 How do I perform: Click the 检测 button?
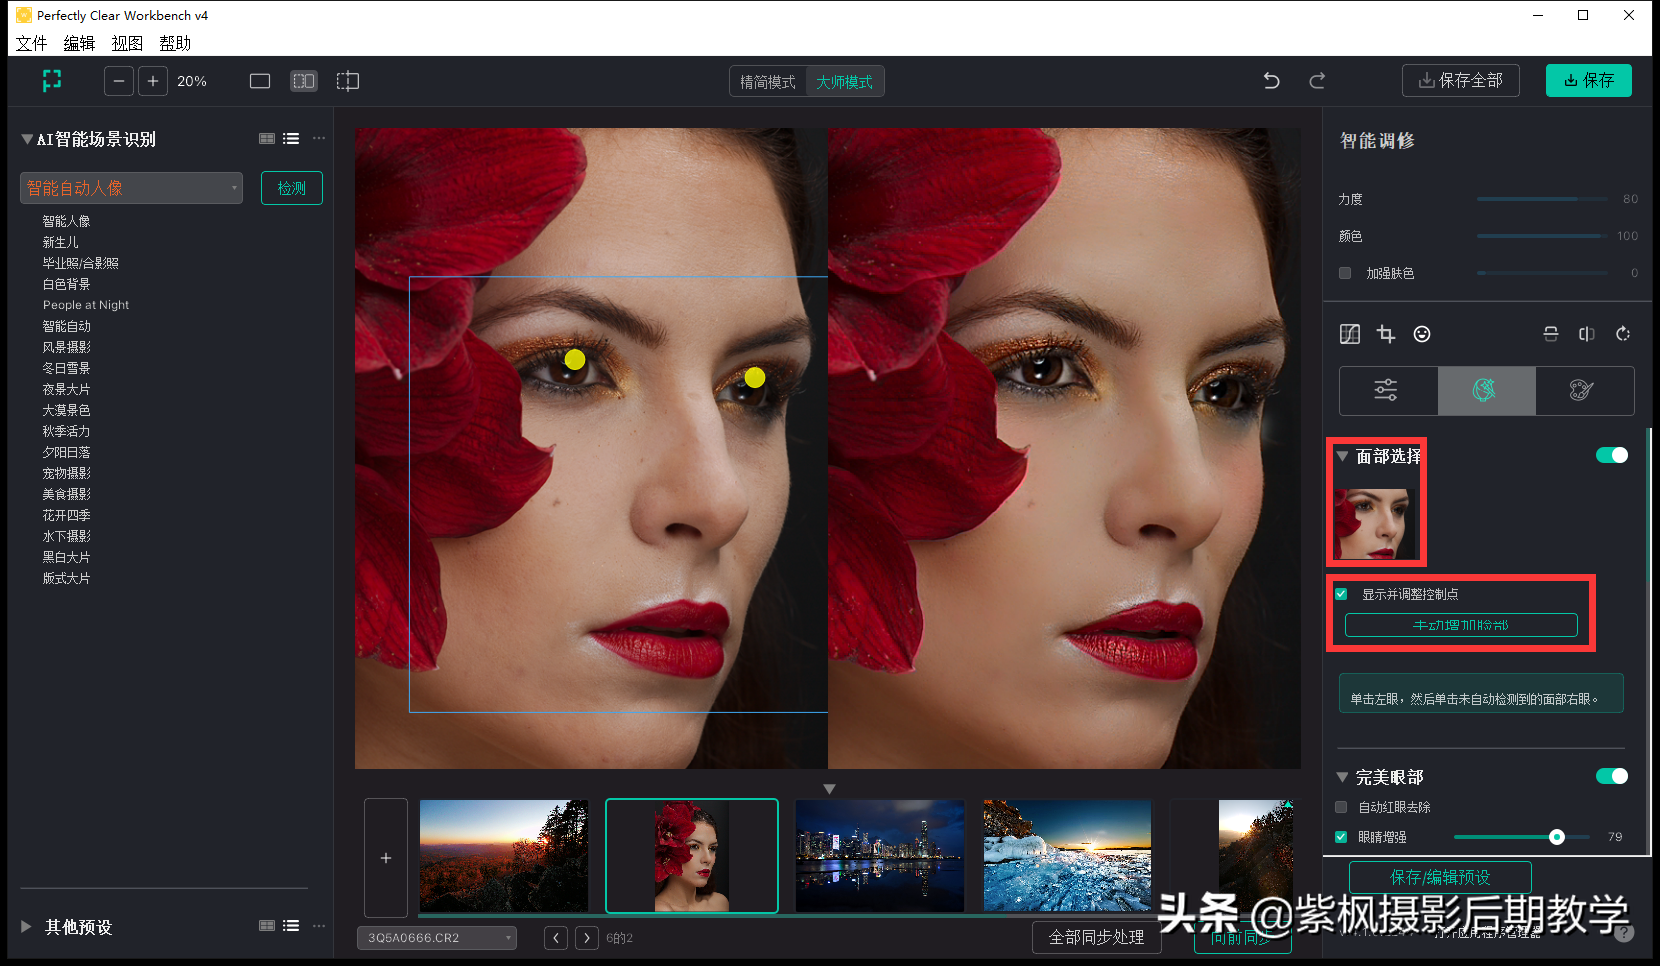point(292,188)
